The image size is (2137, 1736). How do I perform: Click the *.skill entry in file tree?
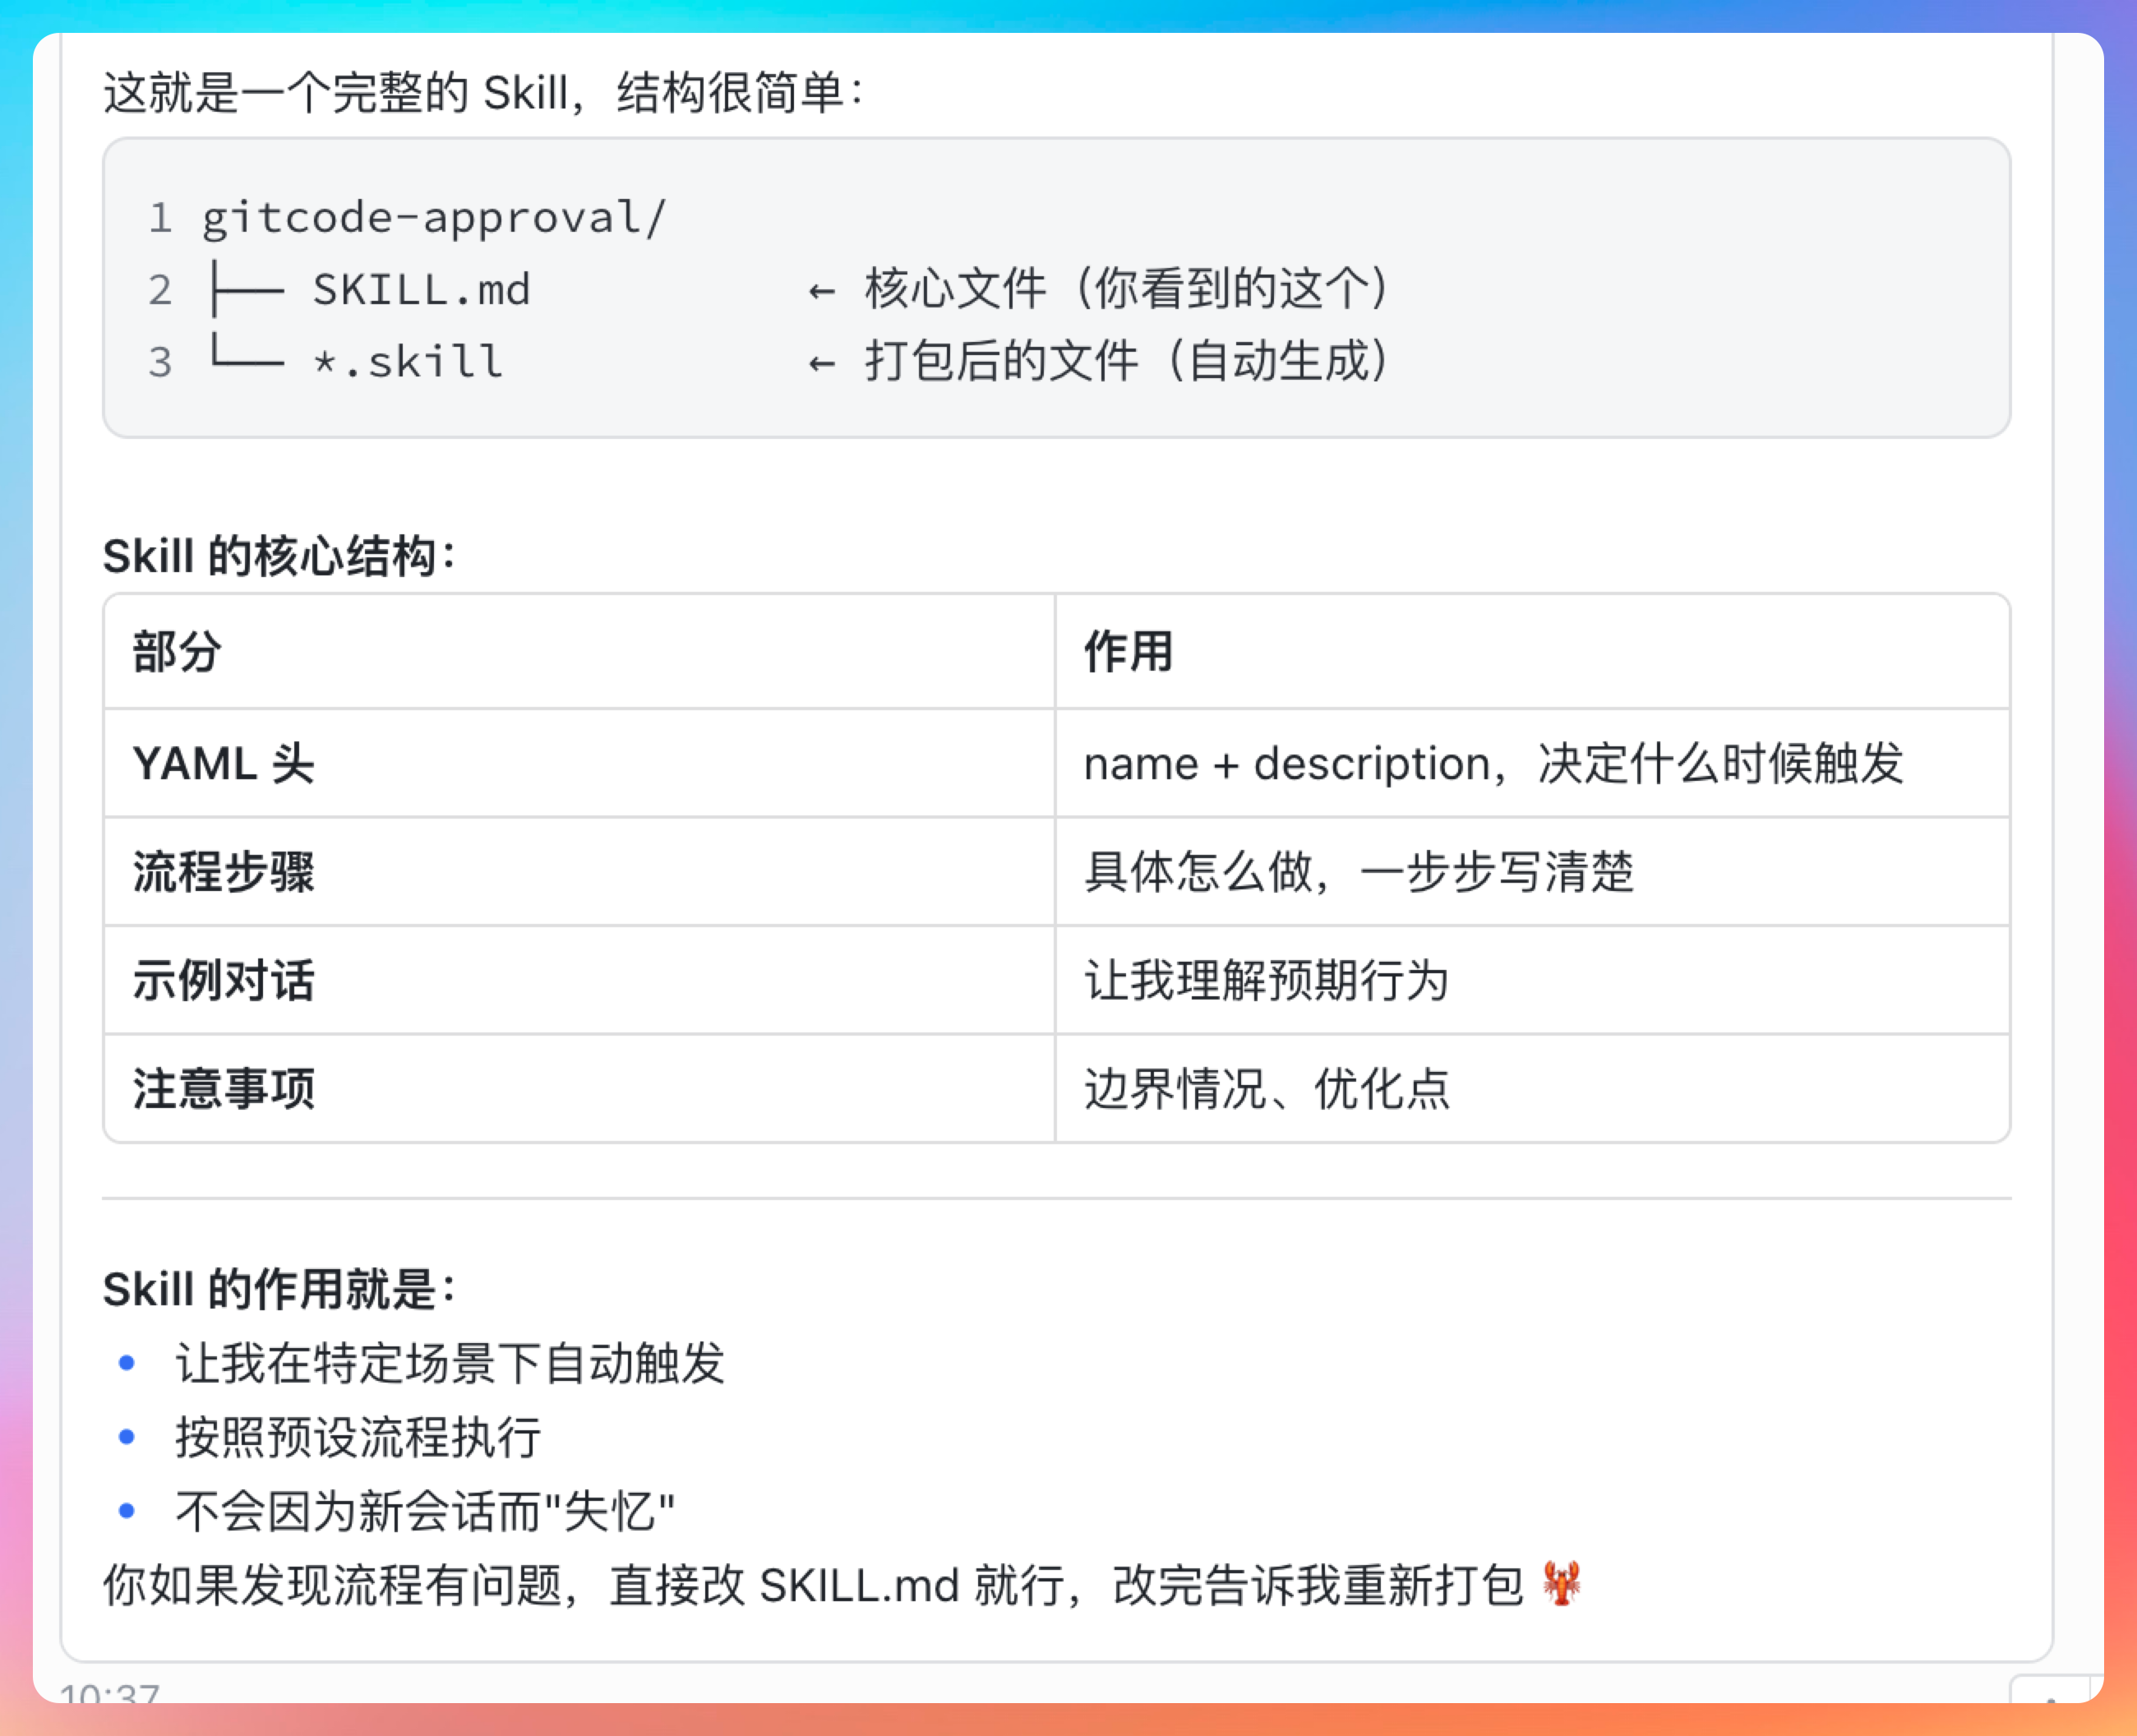407,362
